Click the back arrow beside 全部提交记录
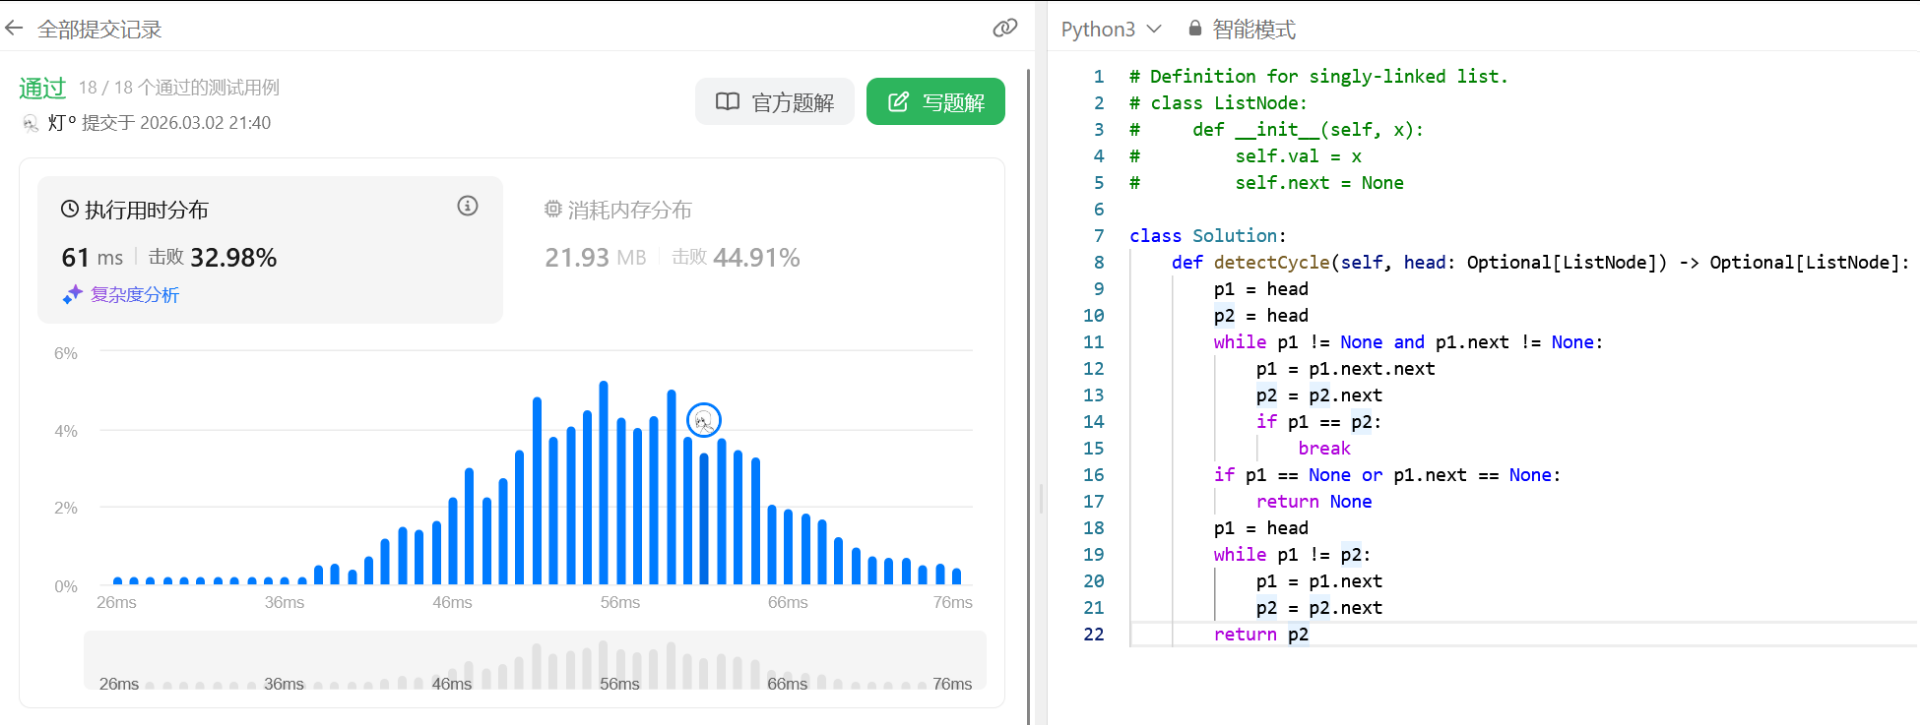 point(14,29)
